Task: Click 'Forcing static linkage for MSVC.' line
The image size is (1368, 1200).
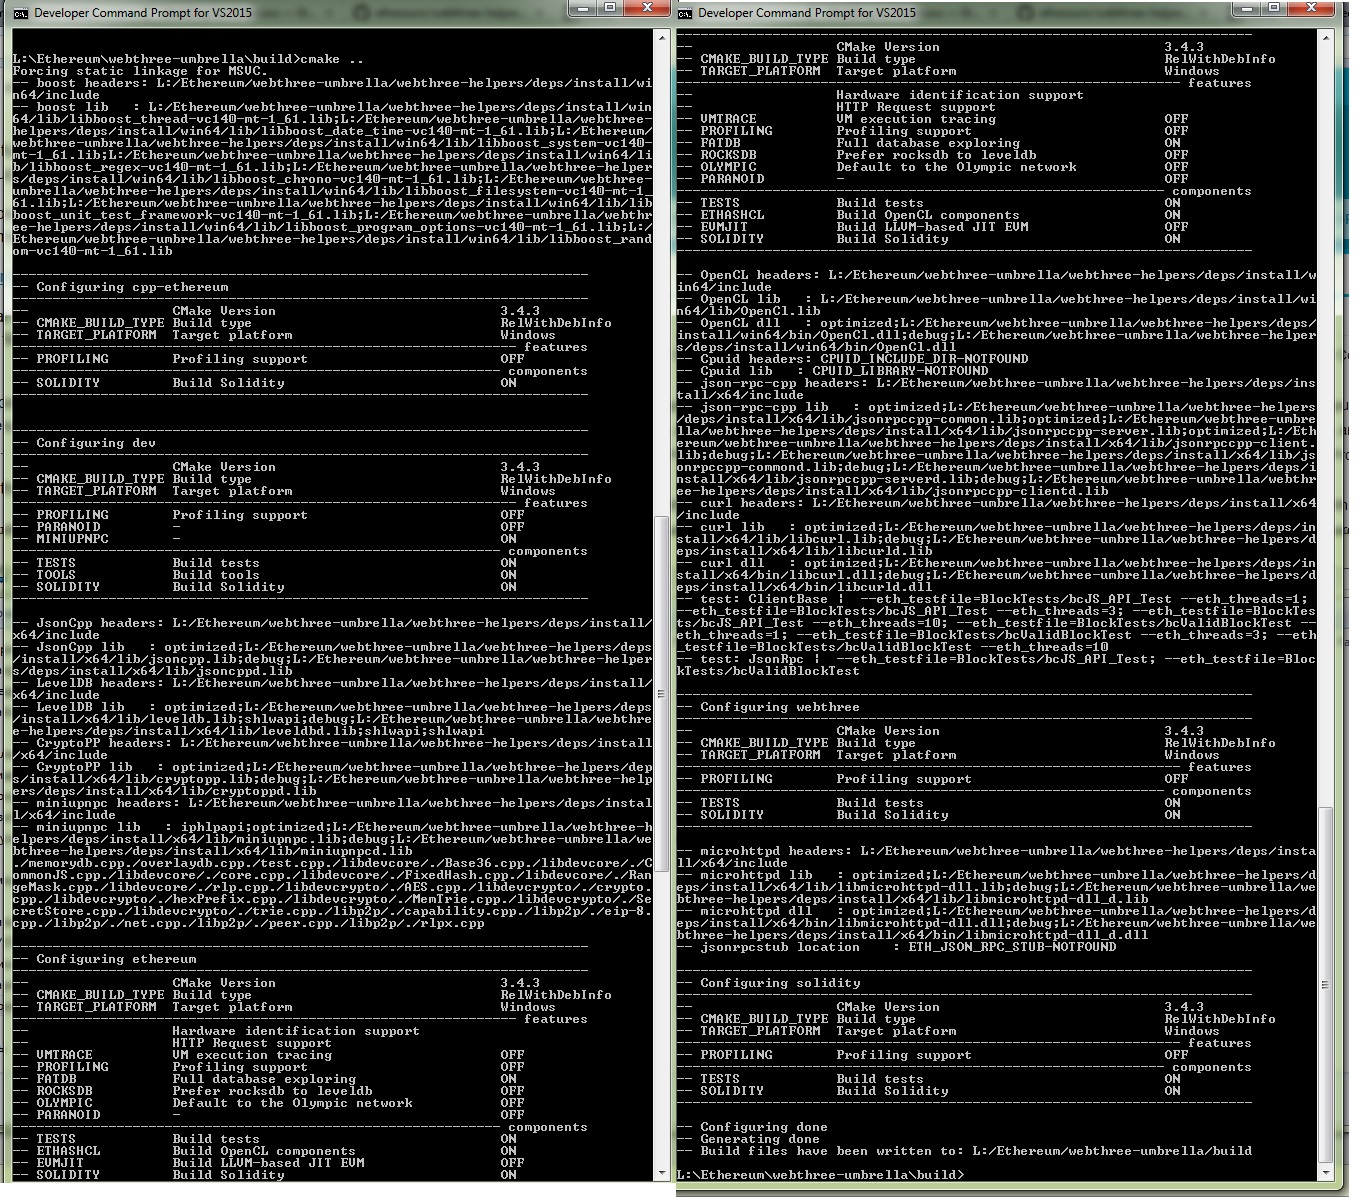Action: click(x=140, y=71)
